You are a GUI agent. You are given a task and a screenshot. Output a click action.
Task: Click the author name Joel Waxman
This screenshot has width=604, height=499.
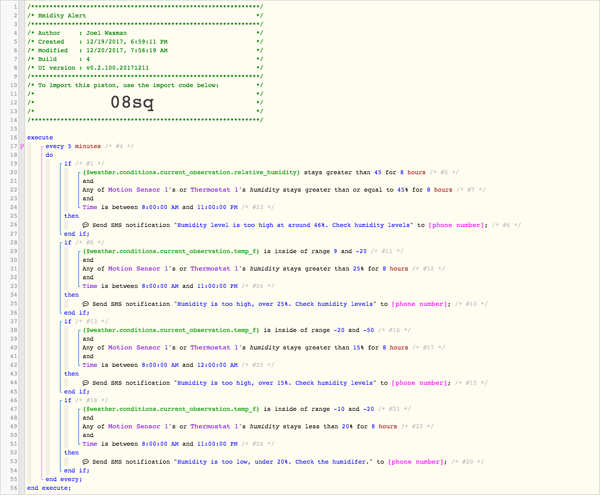click(x=106, y=33)
